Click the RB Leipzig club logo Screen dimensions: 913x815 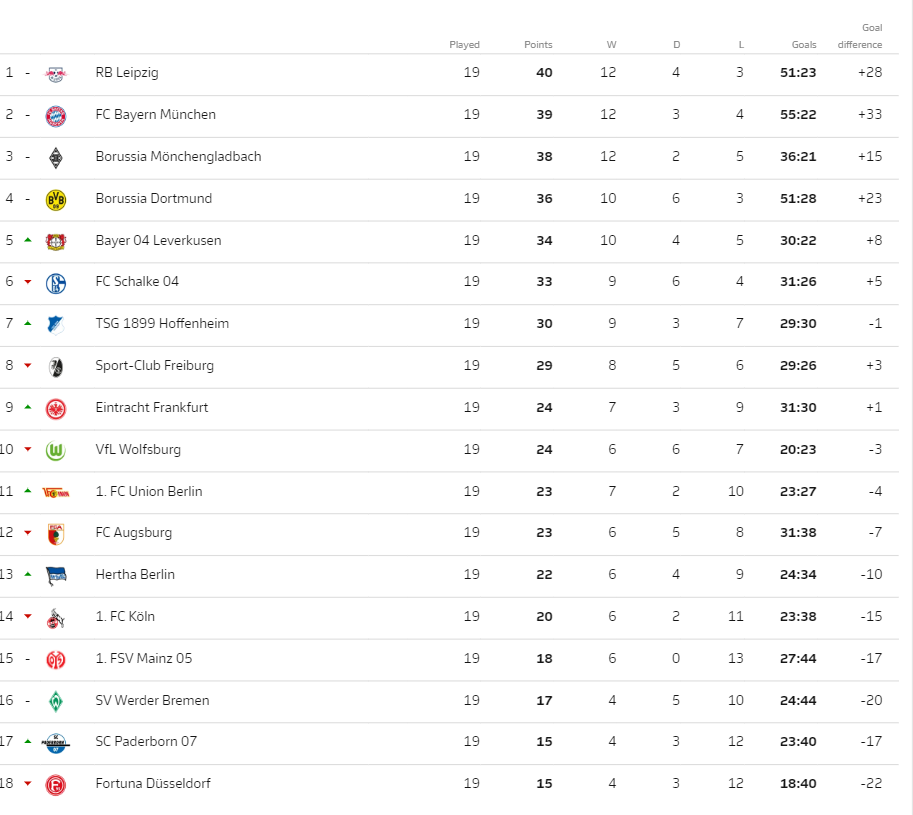coord(56,74)
